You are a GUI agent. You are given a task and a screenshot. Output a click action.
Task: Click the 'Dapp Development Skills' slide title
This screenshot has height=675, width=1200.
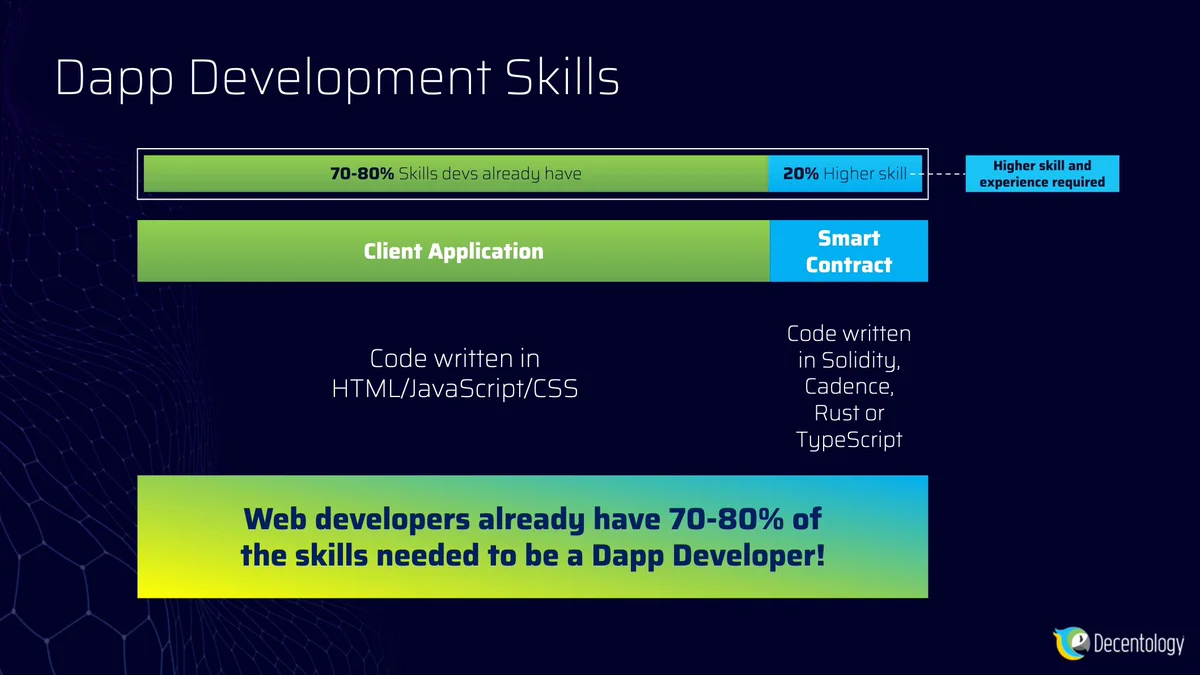click(x=337, y=77)
